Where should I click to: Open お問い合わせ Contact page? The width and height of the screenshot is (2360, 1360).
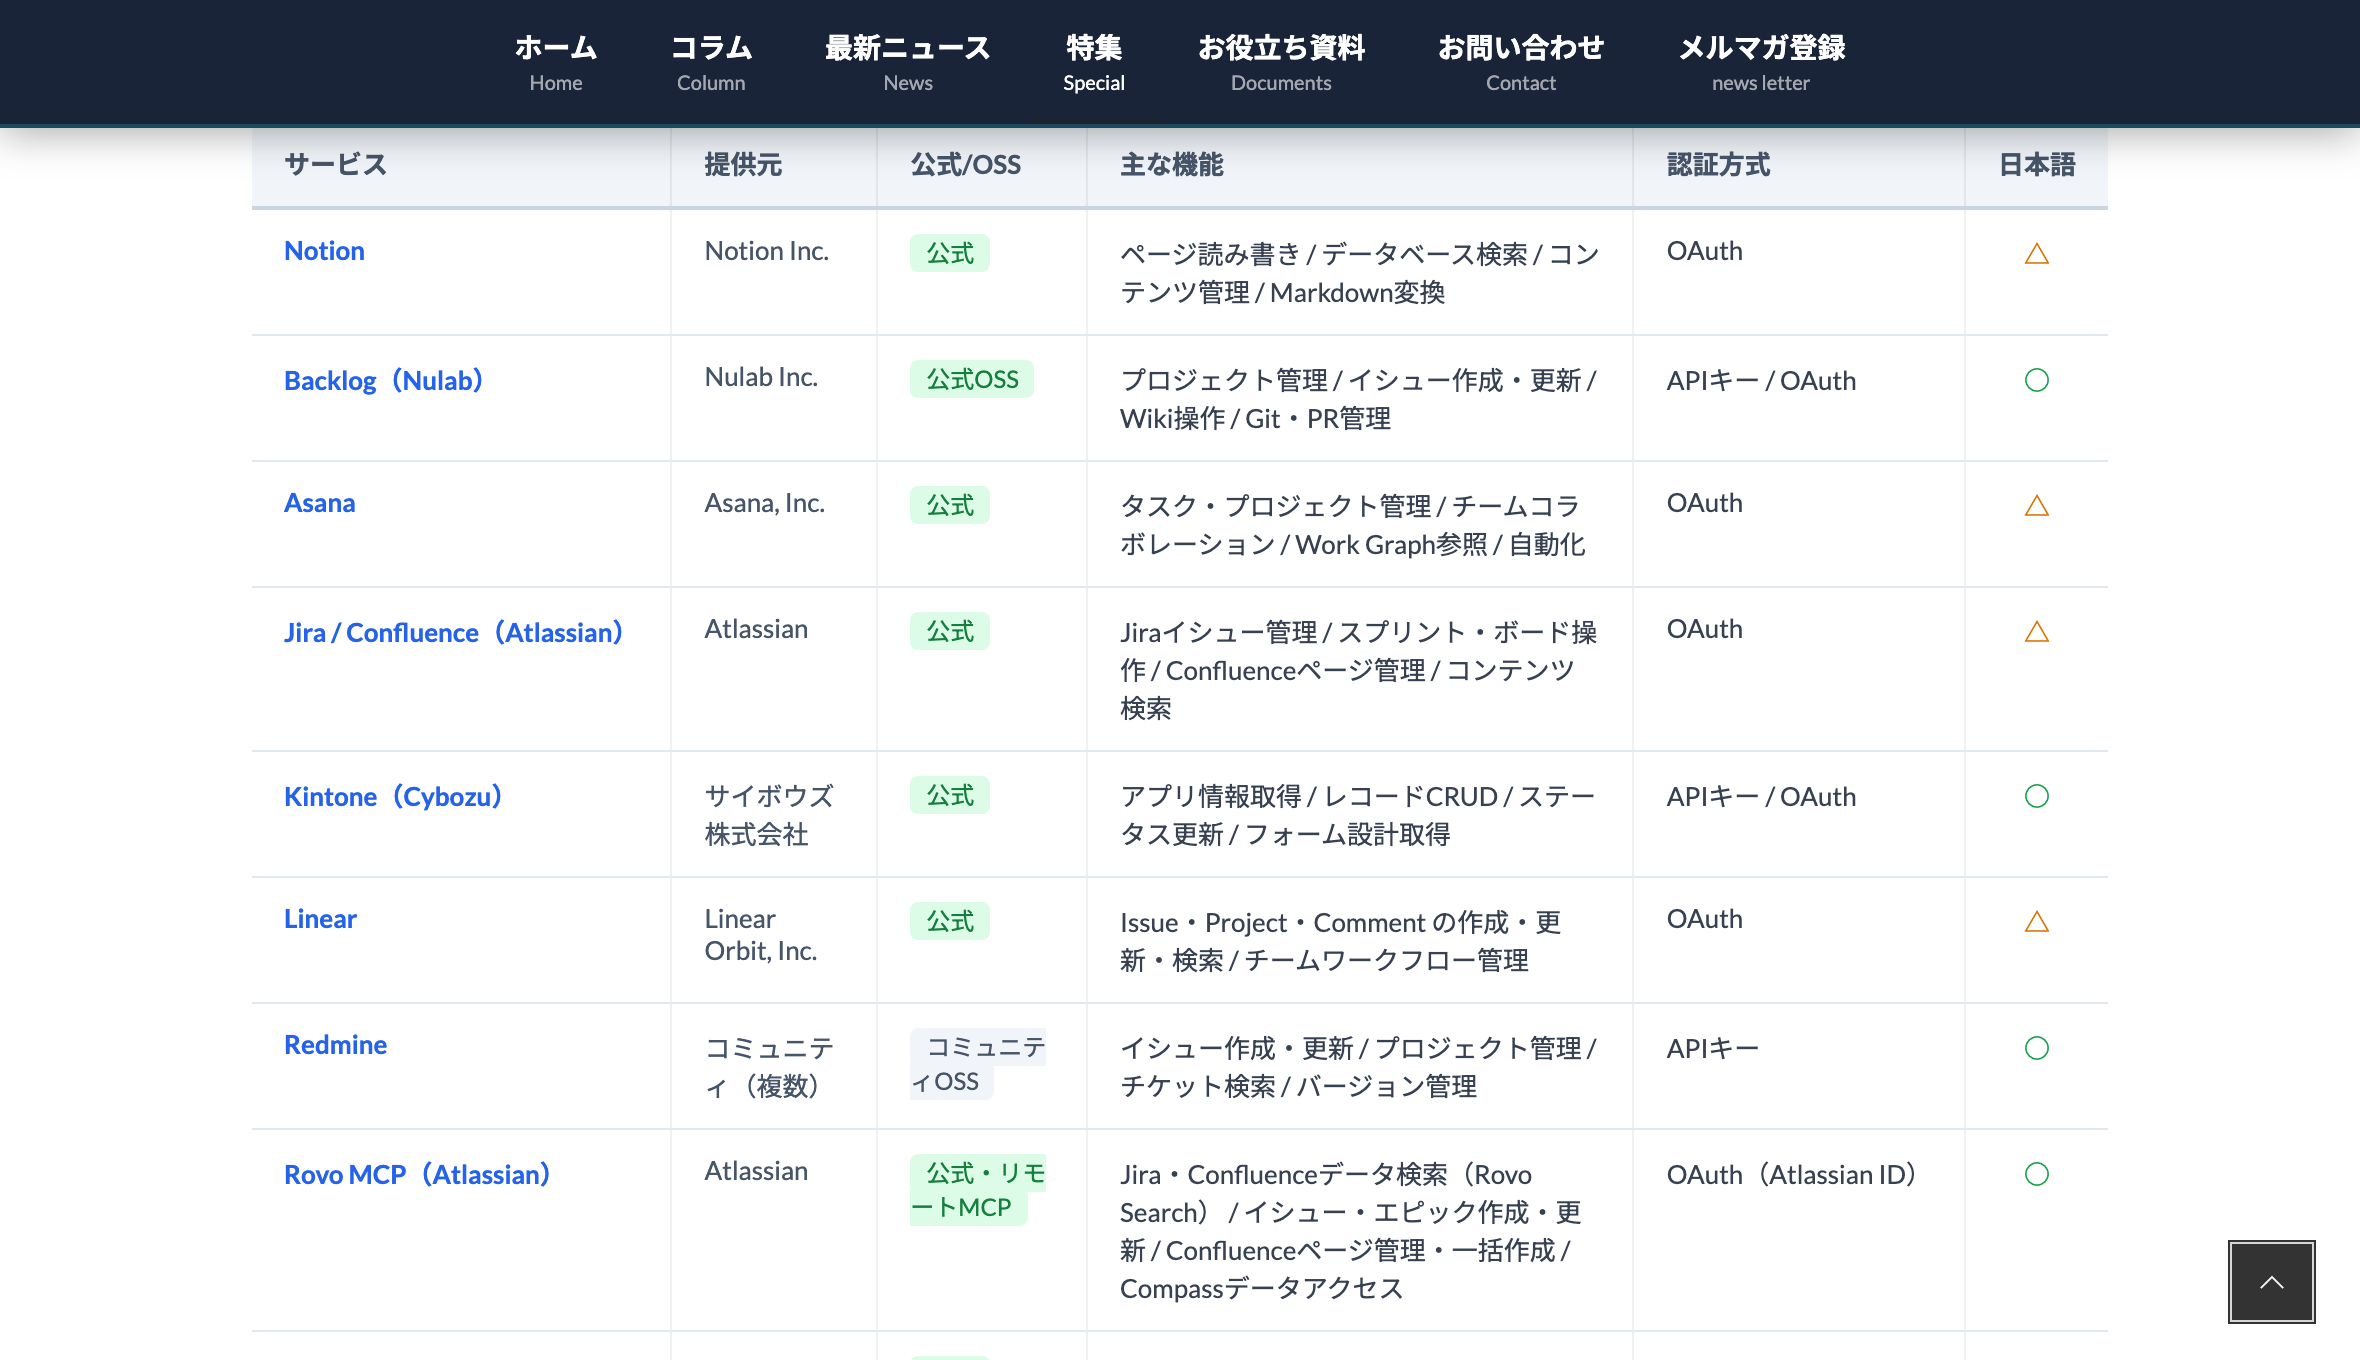[1521, 62]
